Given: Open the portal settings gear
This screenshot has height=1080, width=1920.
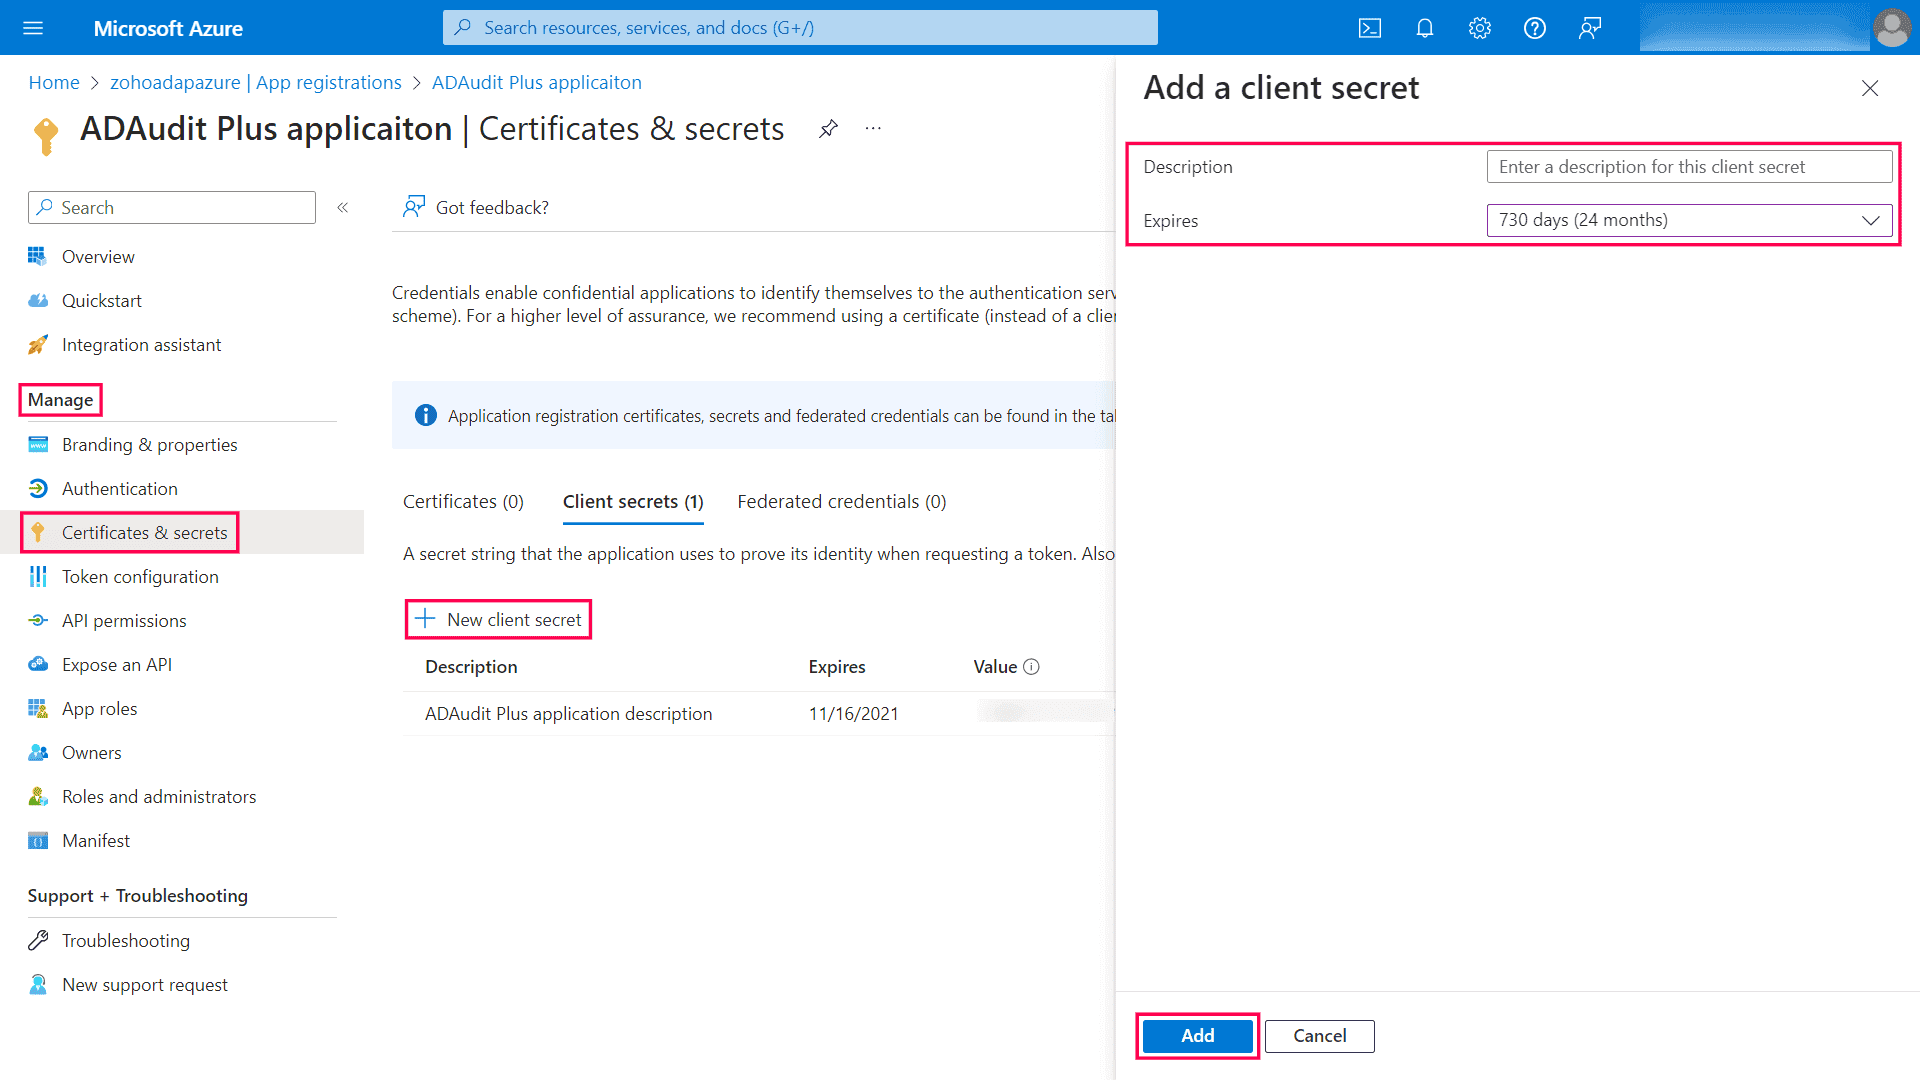Looking at the screenshot, I should pyautogui.click(x=1479, y=27).
